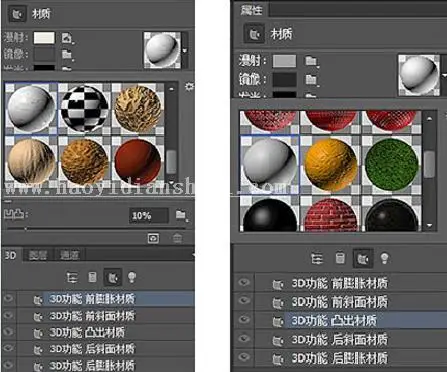
Task: Open the 漫射 texture folder icon in the right panel
Action: 311,61
